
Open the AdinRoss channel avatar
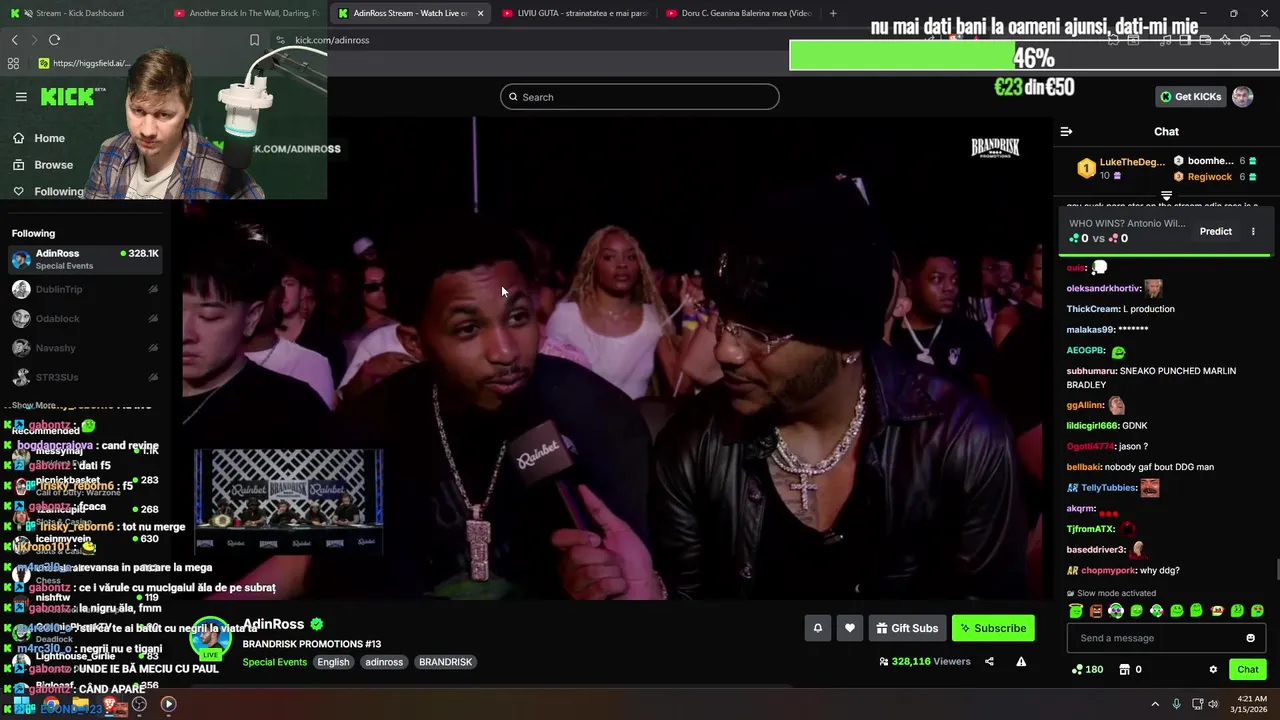[210, 640]
